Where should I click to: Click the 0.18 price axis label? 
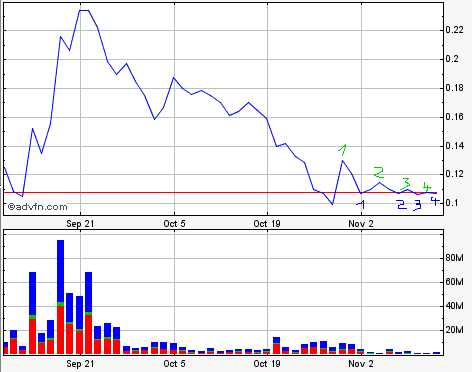(454, 88)
